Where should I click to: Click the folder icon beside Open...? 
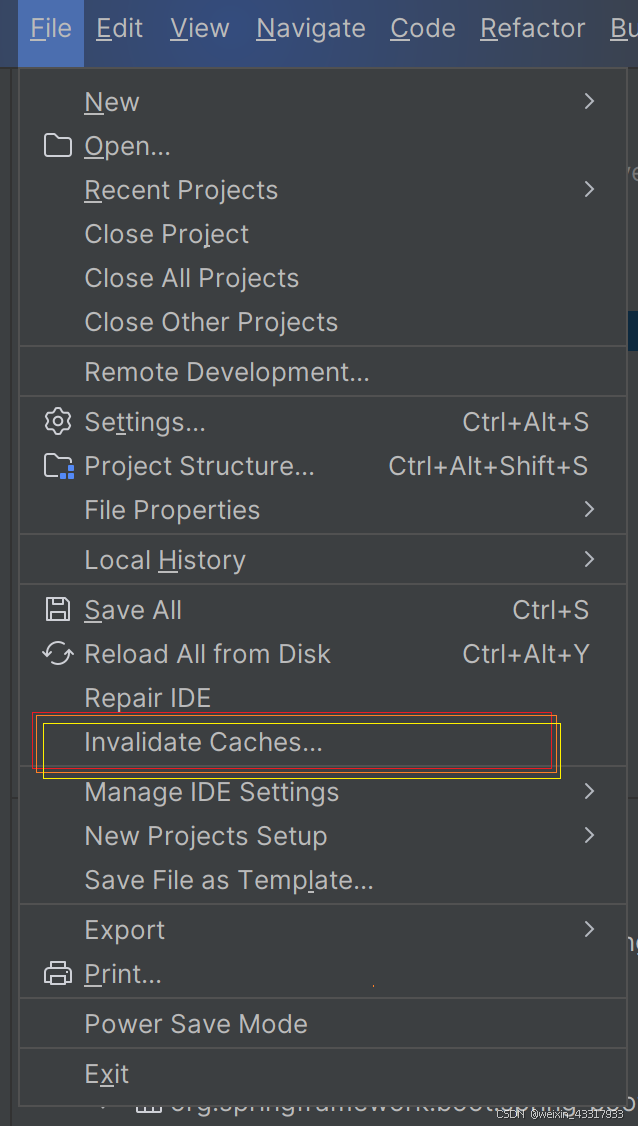[x=57, y=146]
